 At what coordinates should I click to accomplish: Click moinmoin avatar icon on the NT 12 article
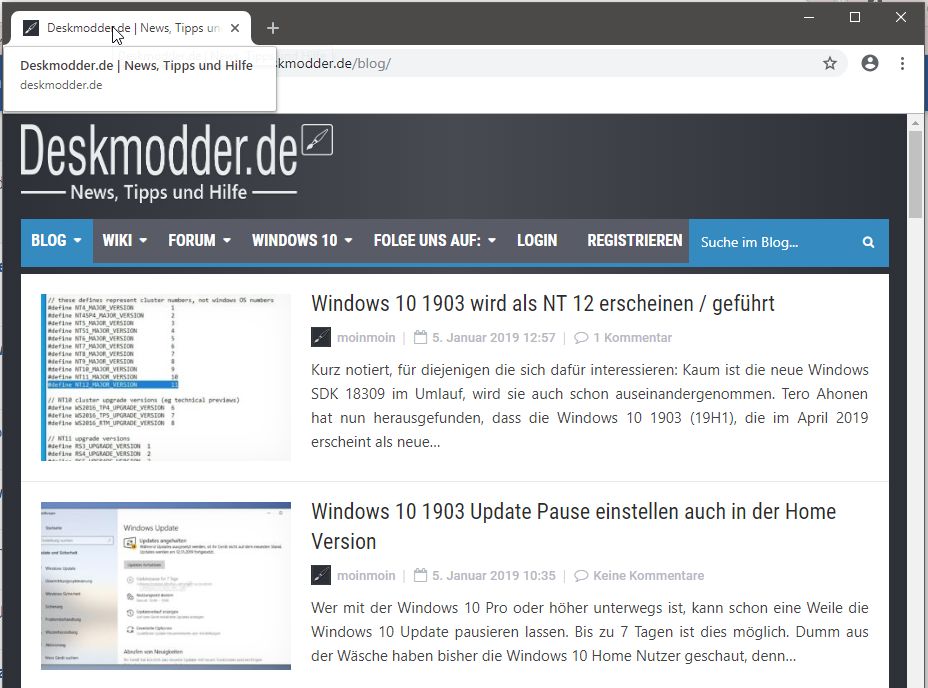(x=321, y=337)
